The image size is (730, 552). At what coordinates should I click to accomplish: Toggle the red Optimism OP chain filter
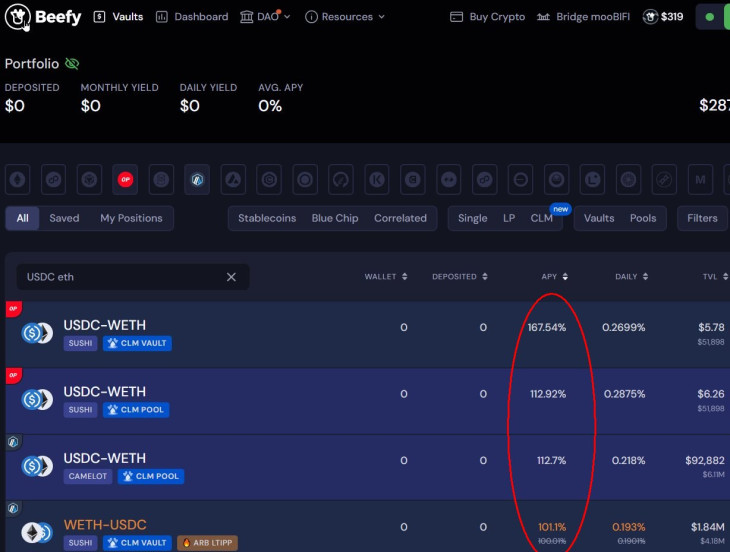[125, 179]
